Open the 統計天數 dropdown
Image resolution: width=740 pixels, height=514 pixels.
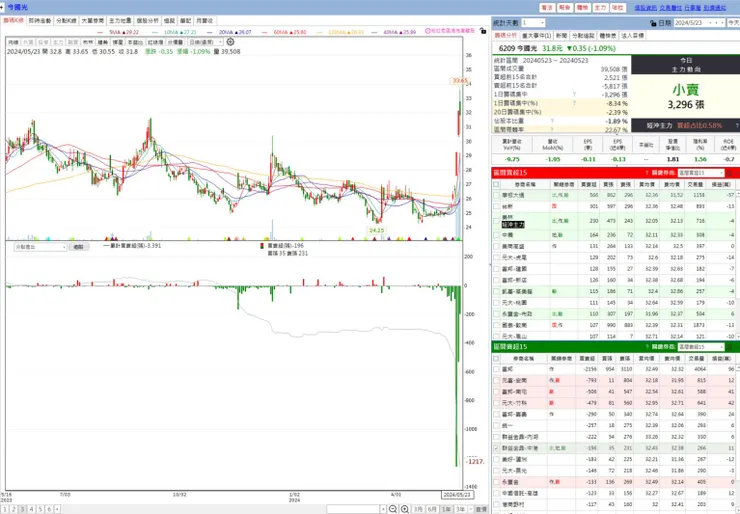[533, 23]
